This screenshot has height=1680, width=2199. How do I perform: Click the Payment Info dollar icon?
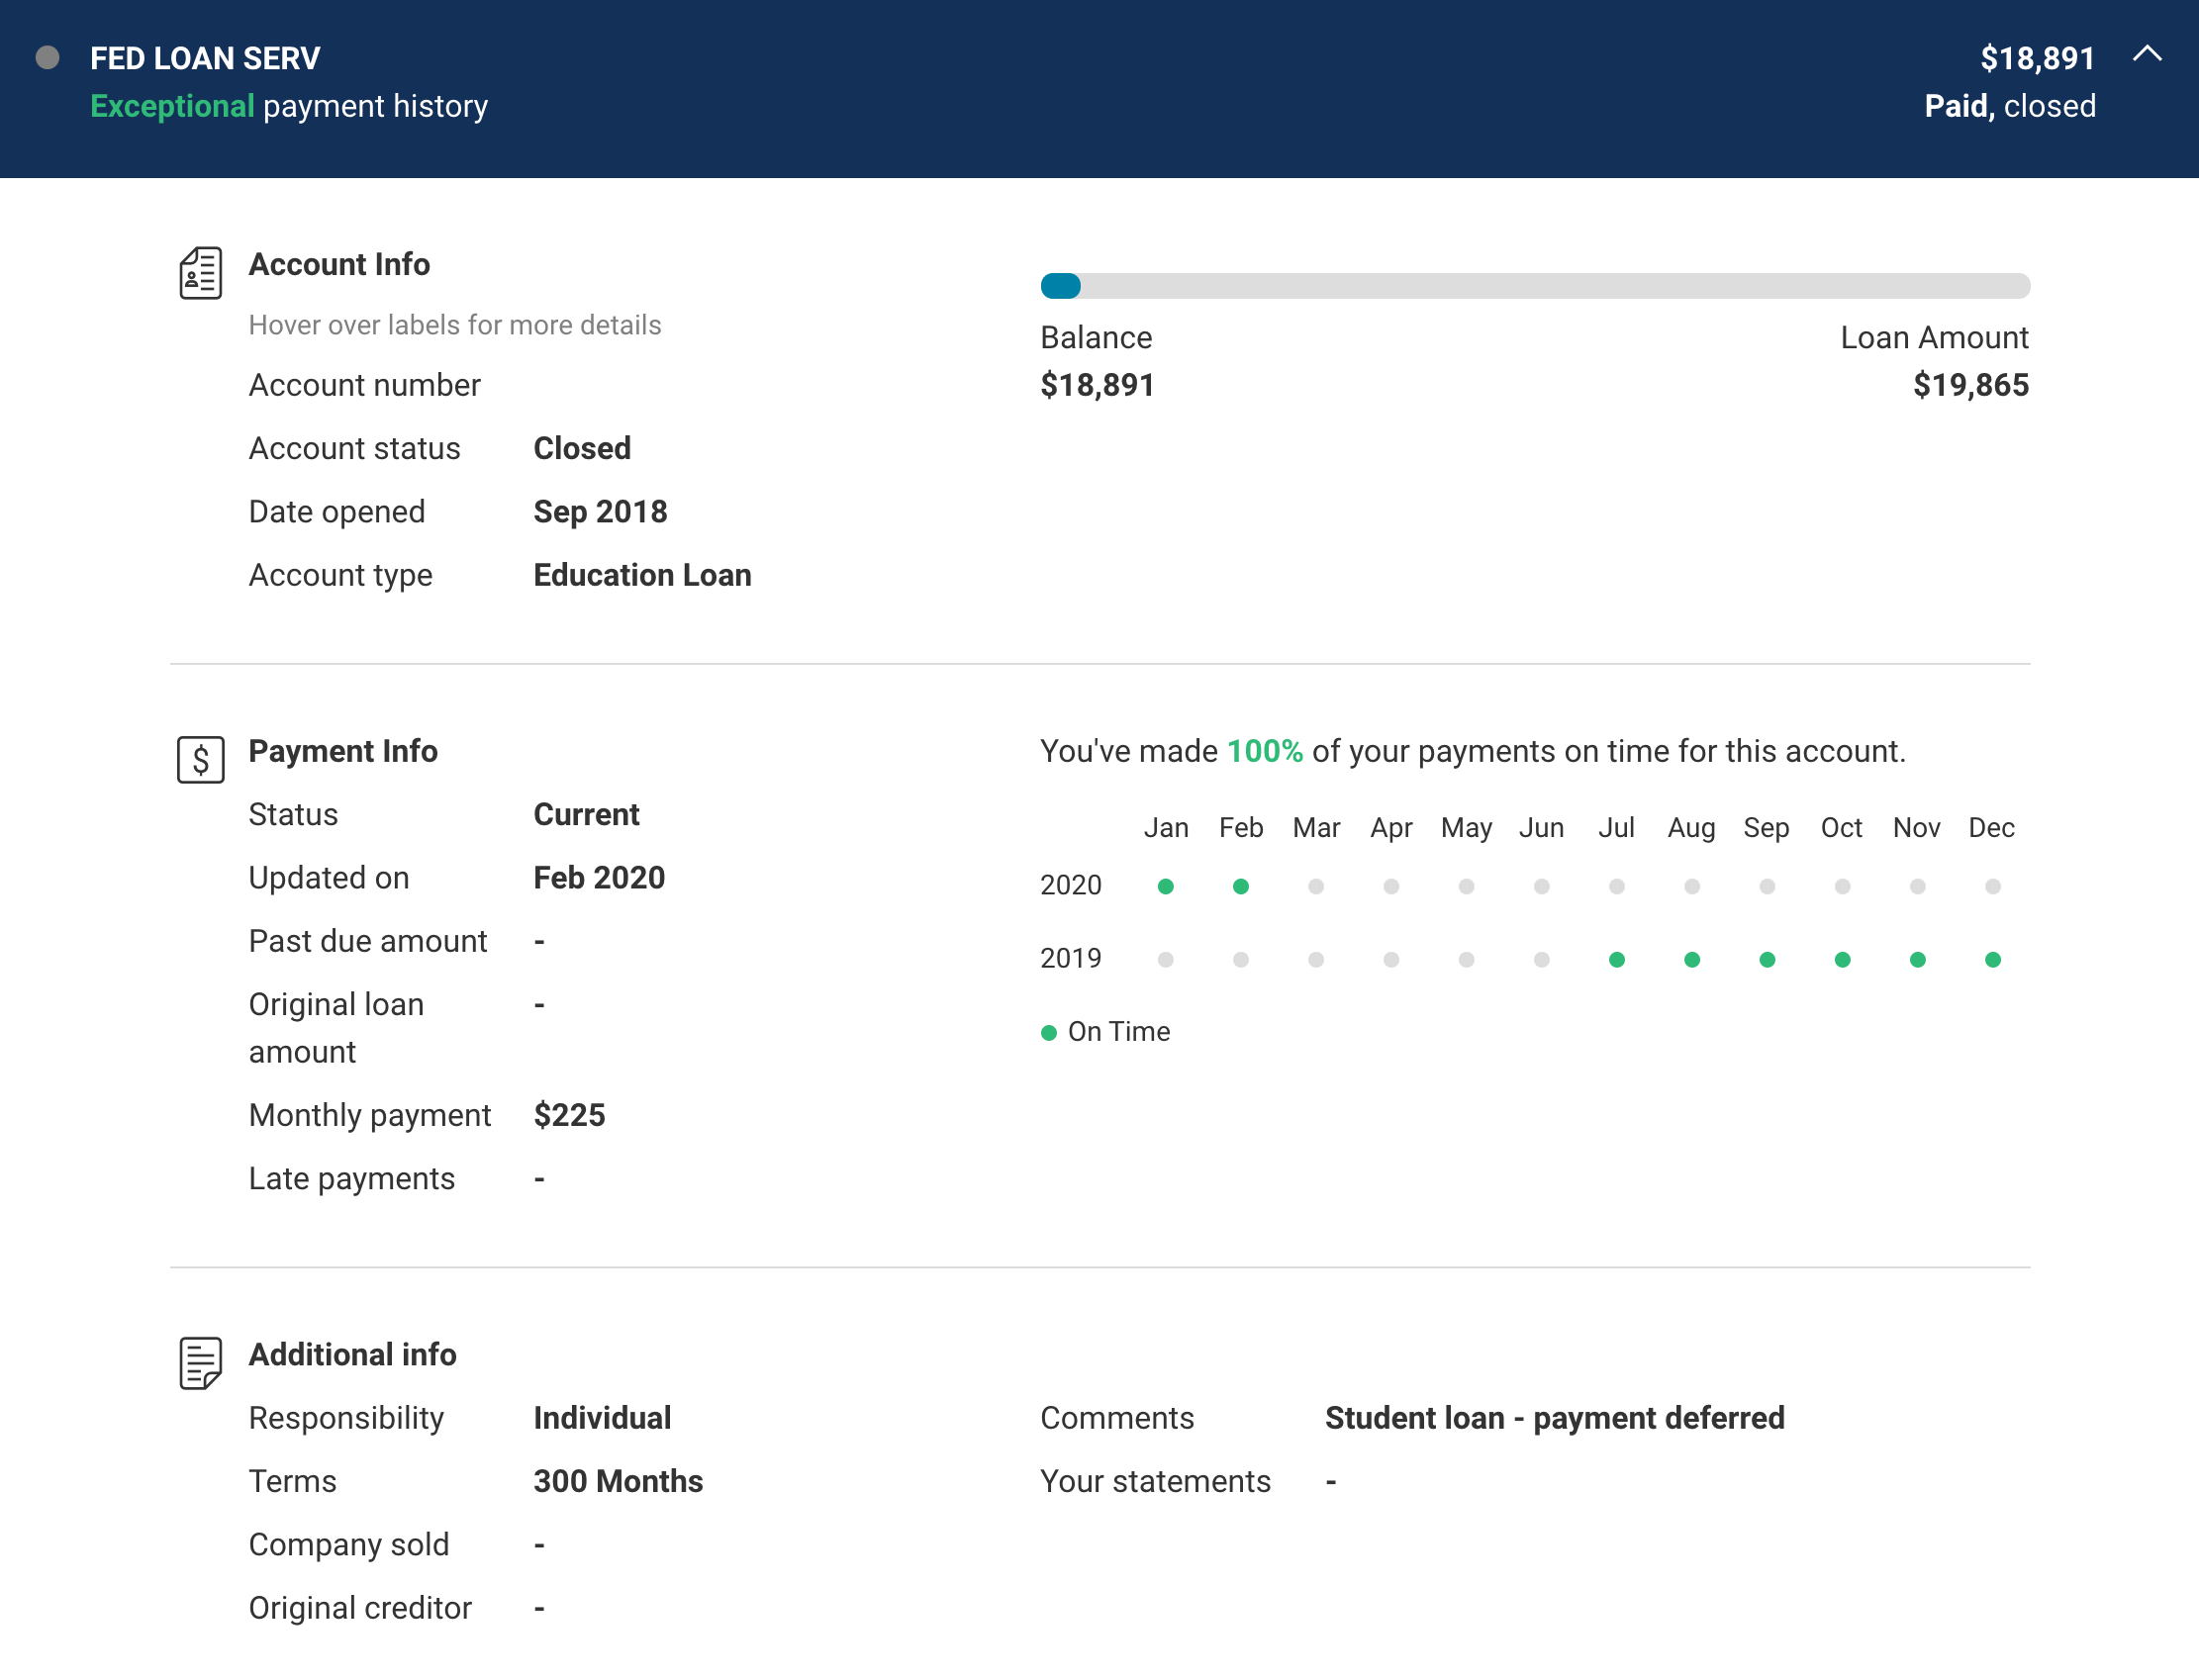point(200,760)
